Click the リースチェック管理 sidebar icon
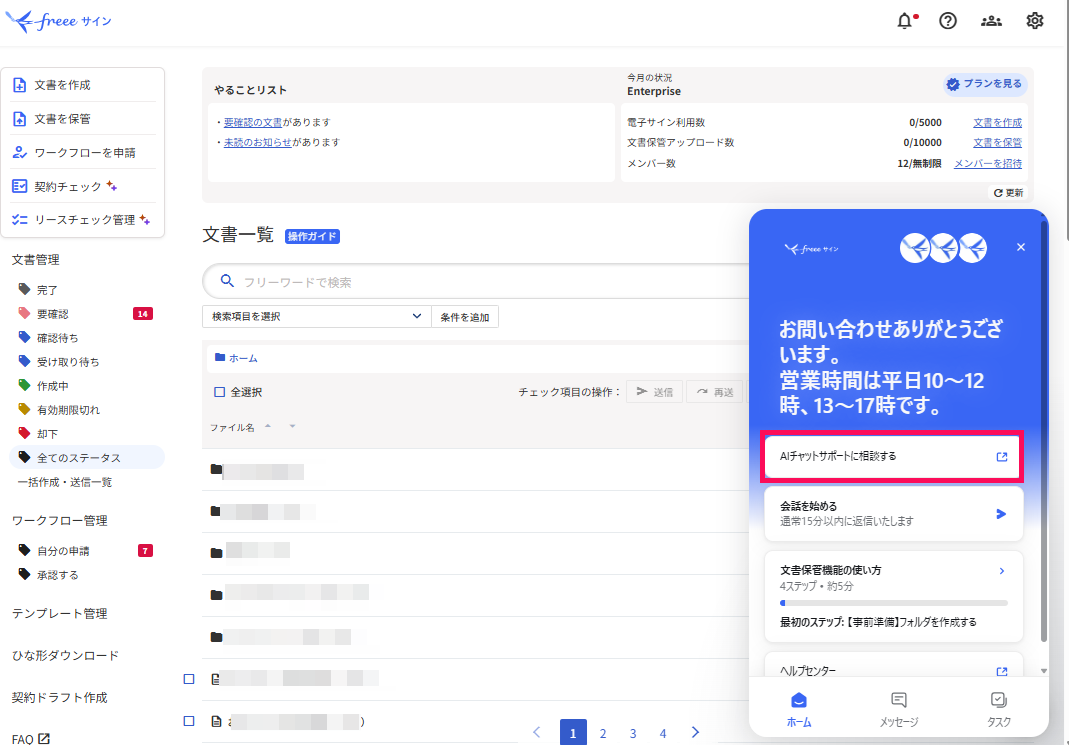Screen dimensions: 1069x745 (x=20, y=219)
